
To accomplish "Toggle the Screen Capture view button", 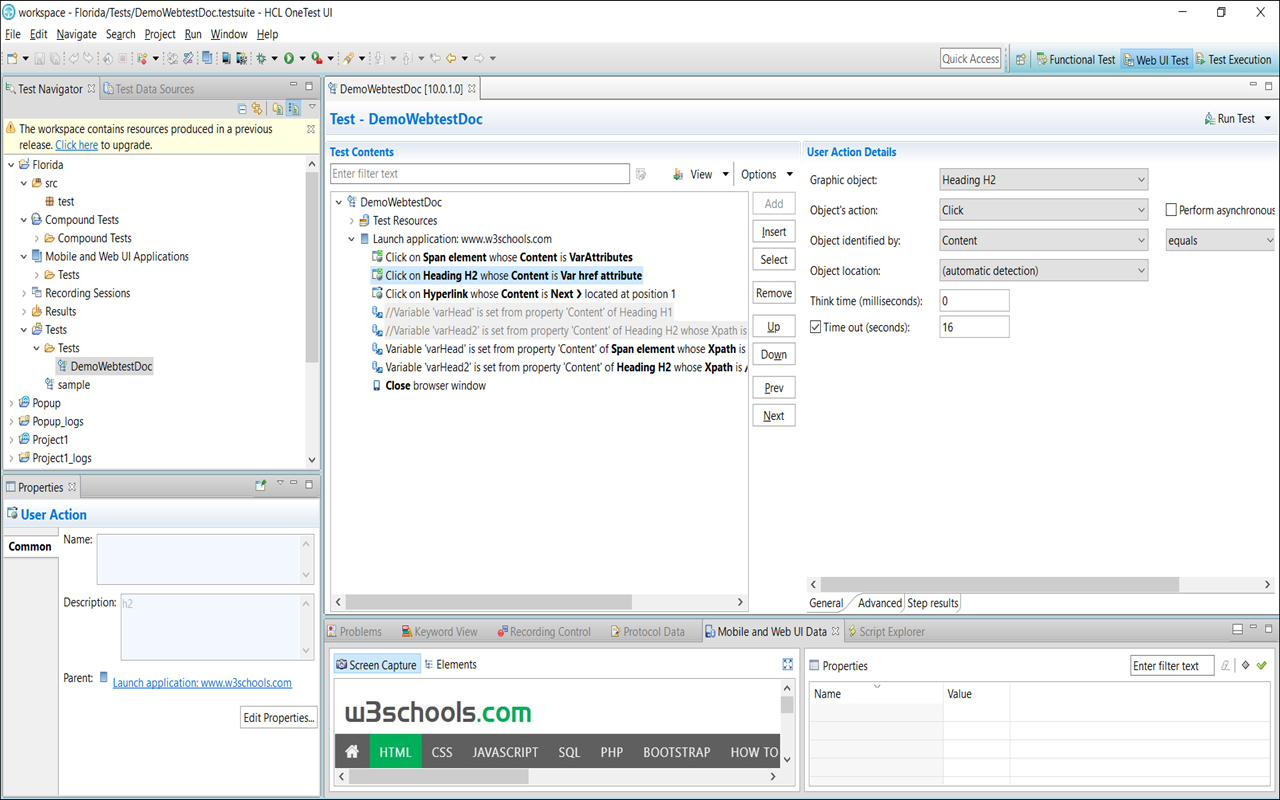I will [x=377, y=665].
